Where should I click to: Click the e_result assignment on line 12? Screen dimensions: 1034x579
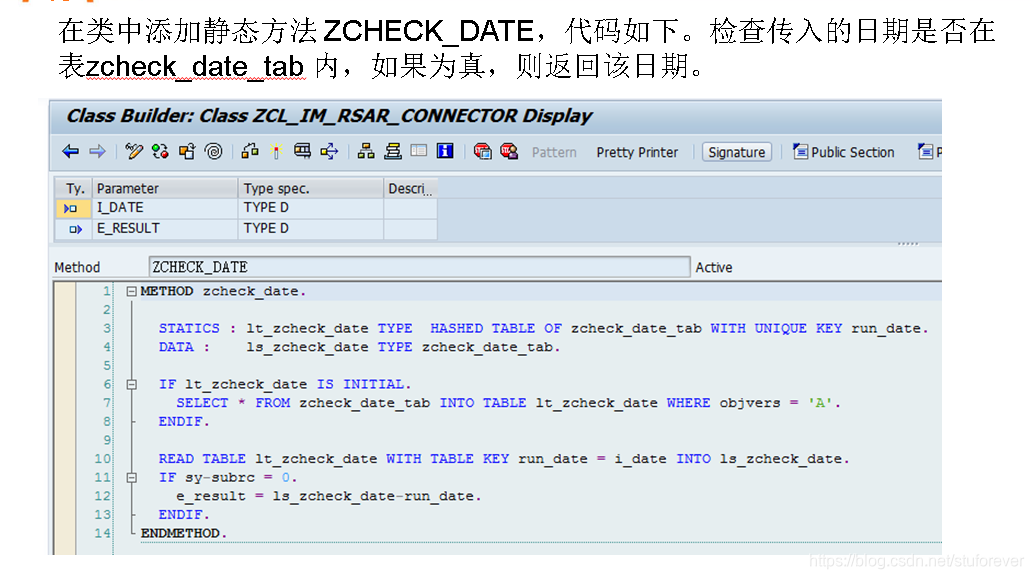click(328, 496)
